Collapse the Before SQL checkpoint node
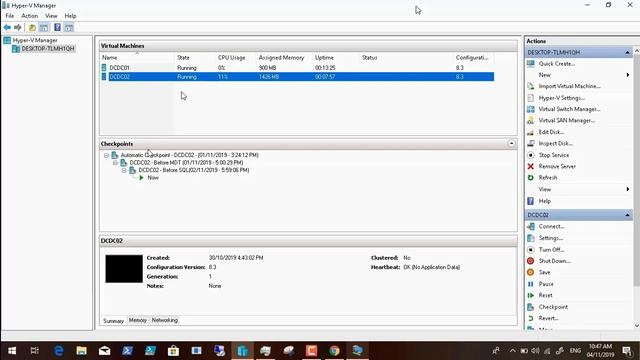640x360 pixels. 124,170
